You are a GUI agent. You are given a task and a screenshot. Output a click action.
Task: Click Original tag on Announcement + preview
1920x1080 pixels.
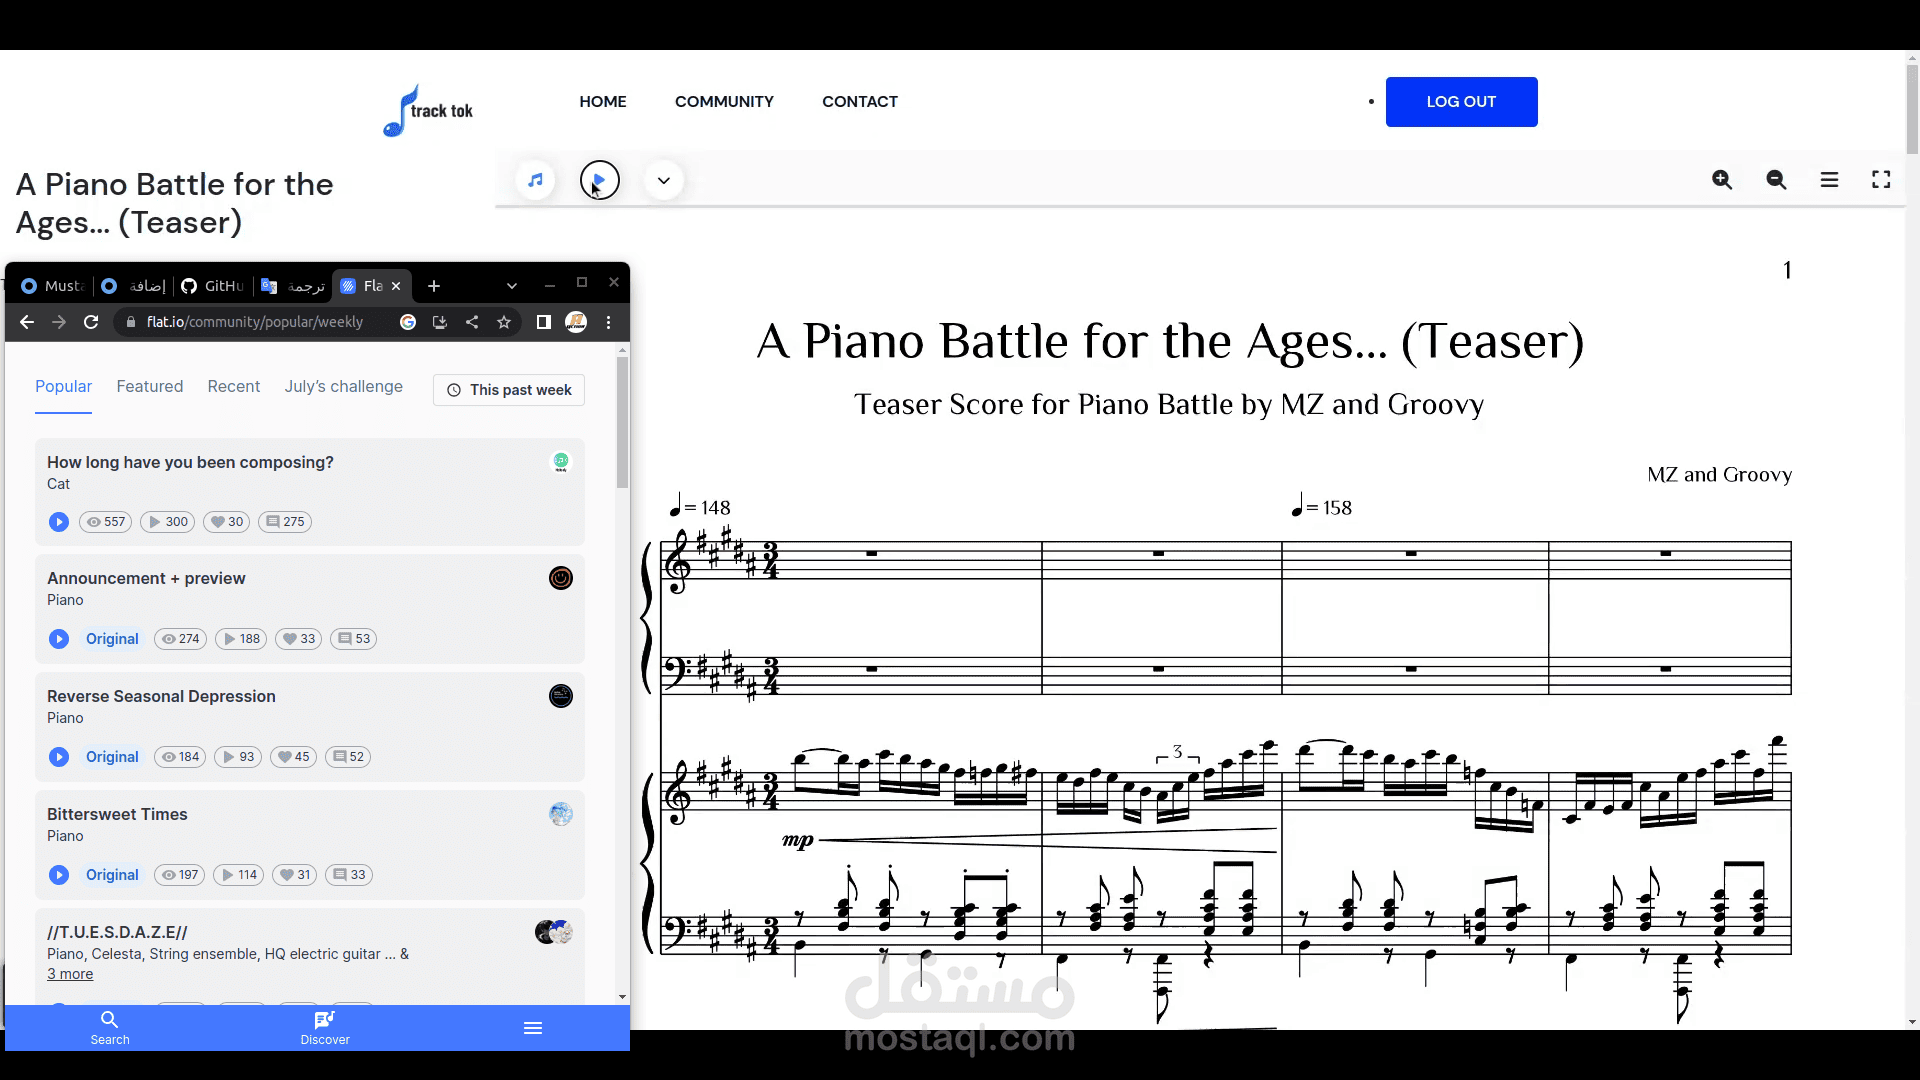click(112, 639)
